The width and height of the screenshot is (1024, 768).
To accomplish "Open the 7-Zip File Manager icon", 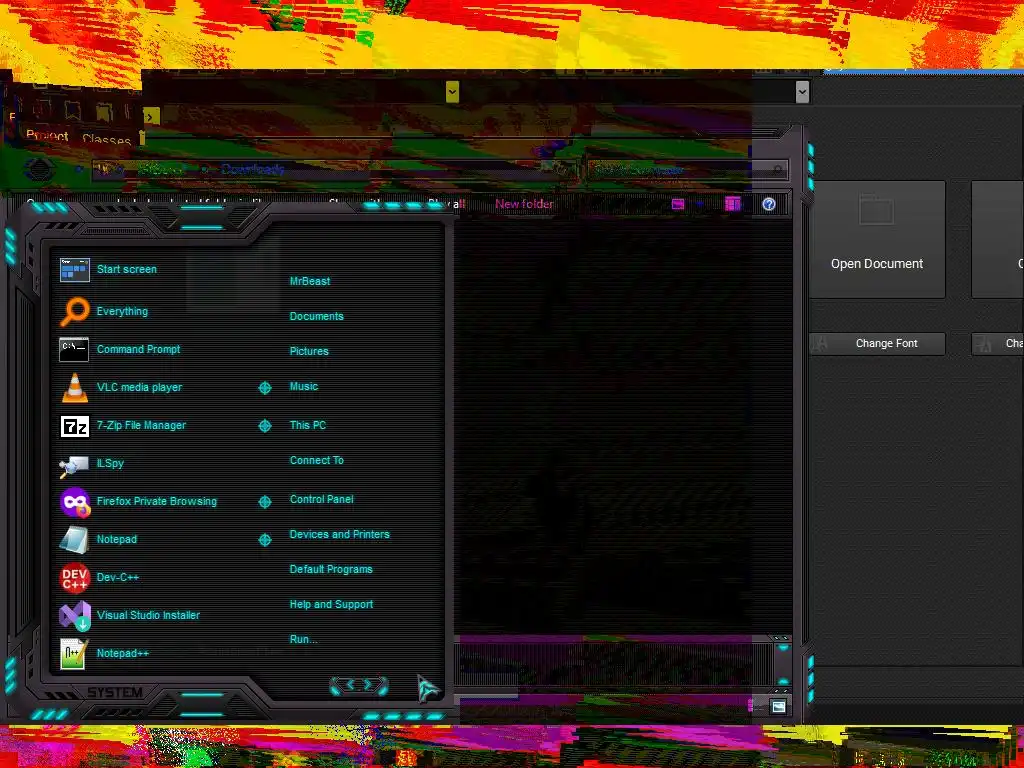I will tap(74, 426).
